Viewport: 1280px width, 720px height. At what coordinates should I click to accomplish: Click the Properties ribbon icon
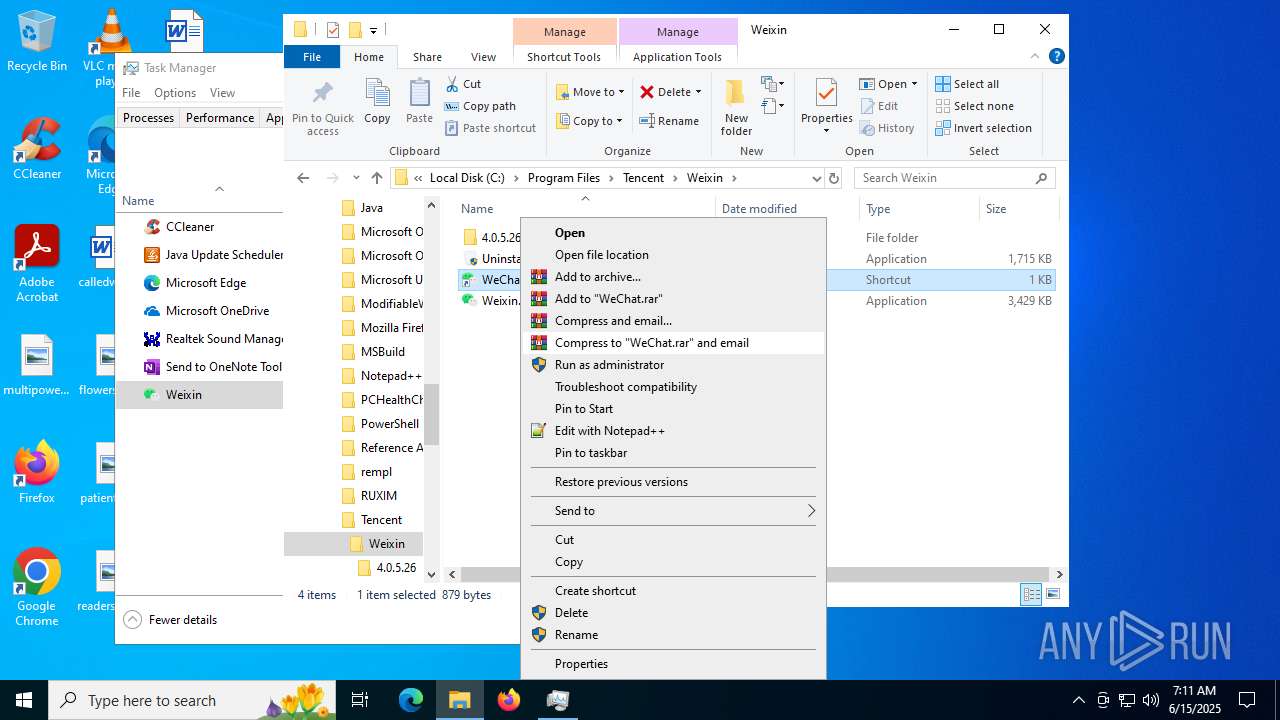[x=826, y=93]
